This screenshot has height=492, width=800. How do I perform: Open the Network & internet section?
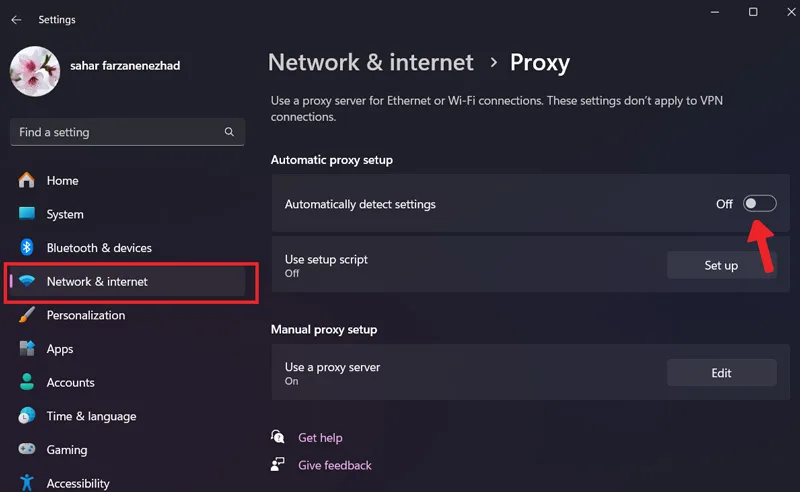[97, 282]
